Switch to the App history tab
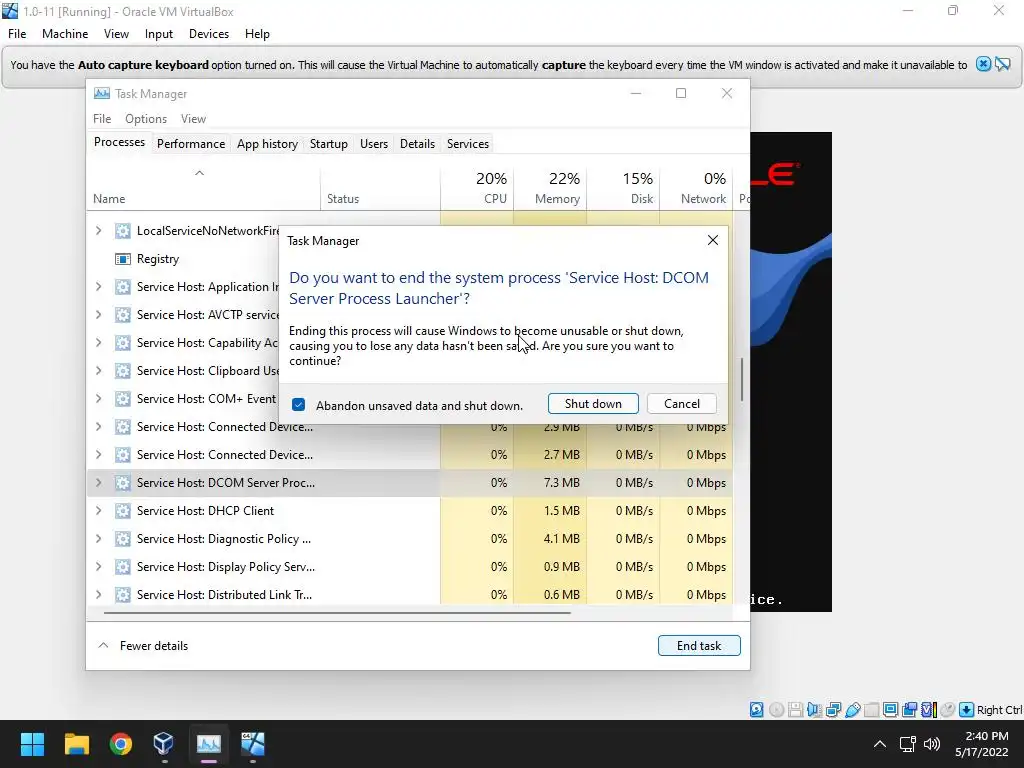Image resolution: width=1024 pixels, height=768 pixels. coord(267,144)
